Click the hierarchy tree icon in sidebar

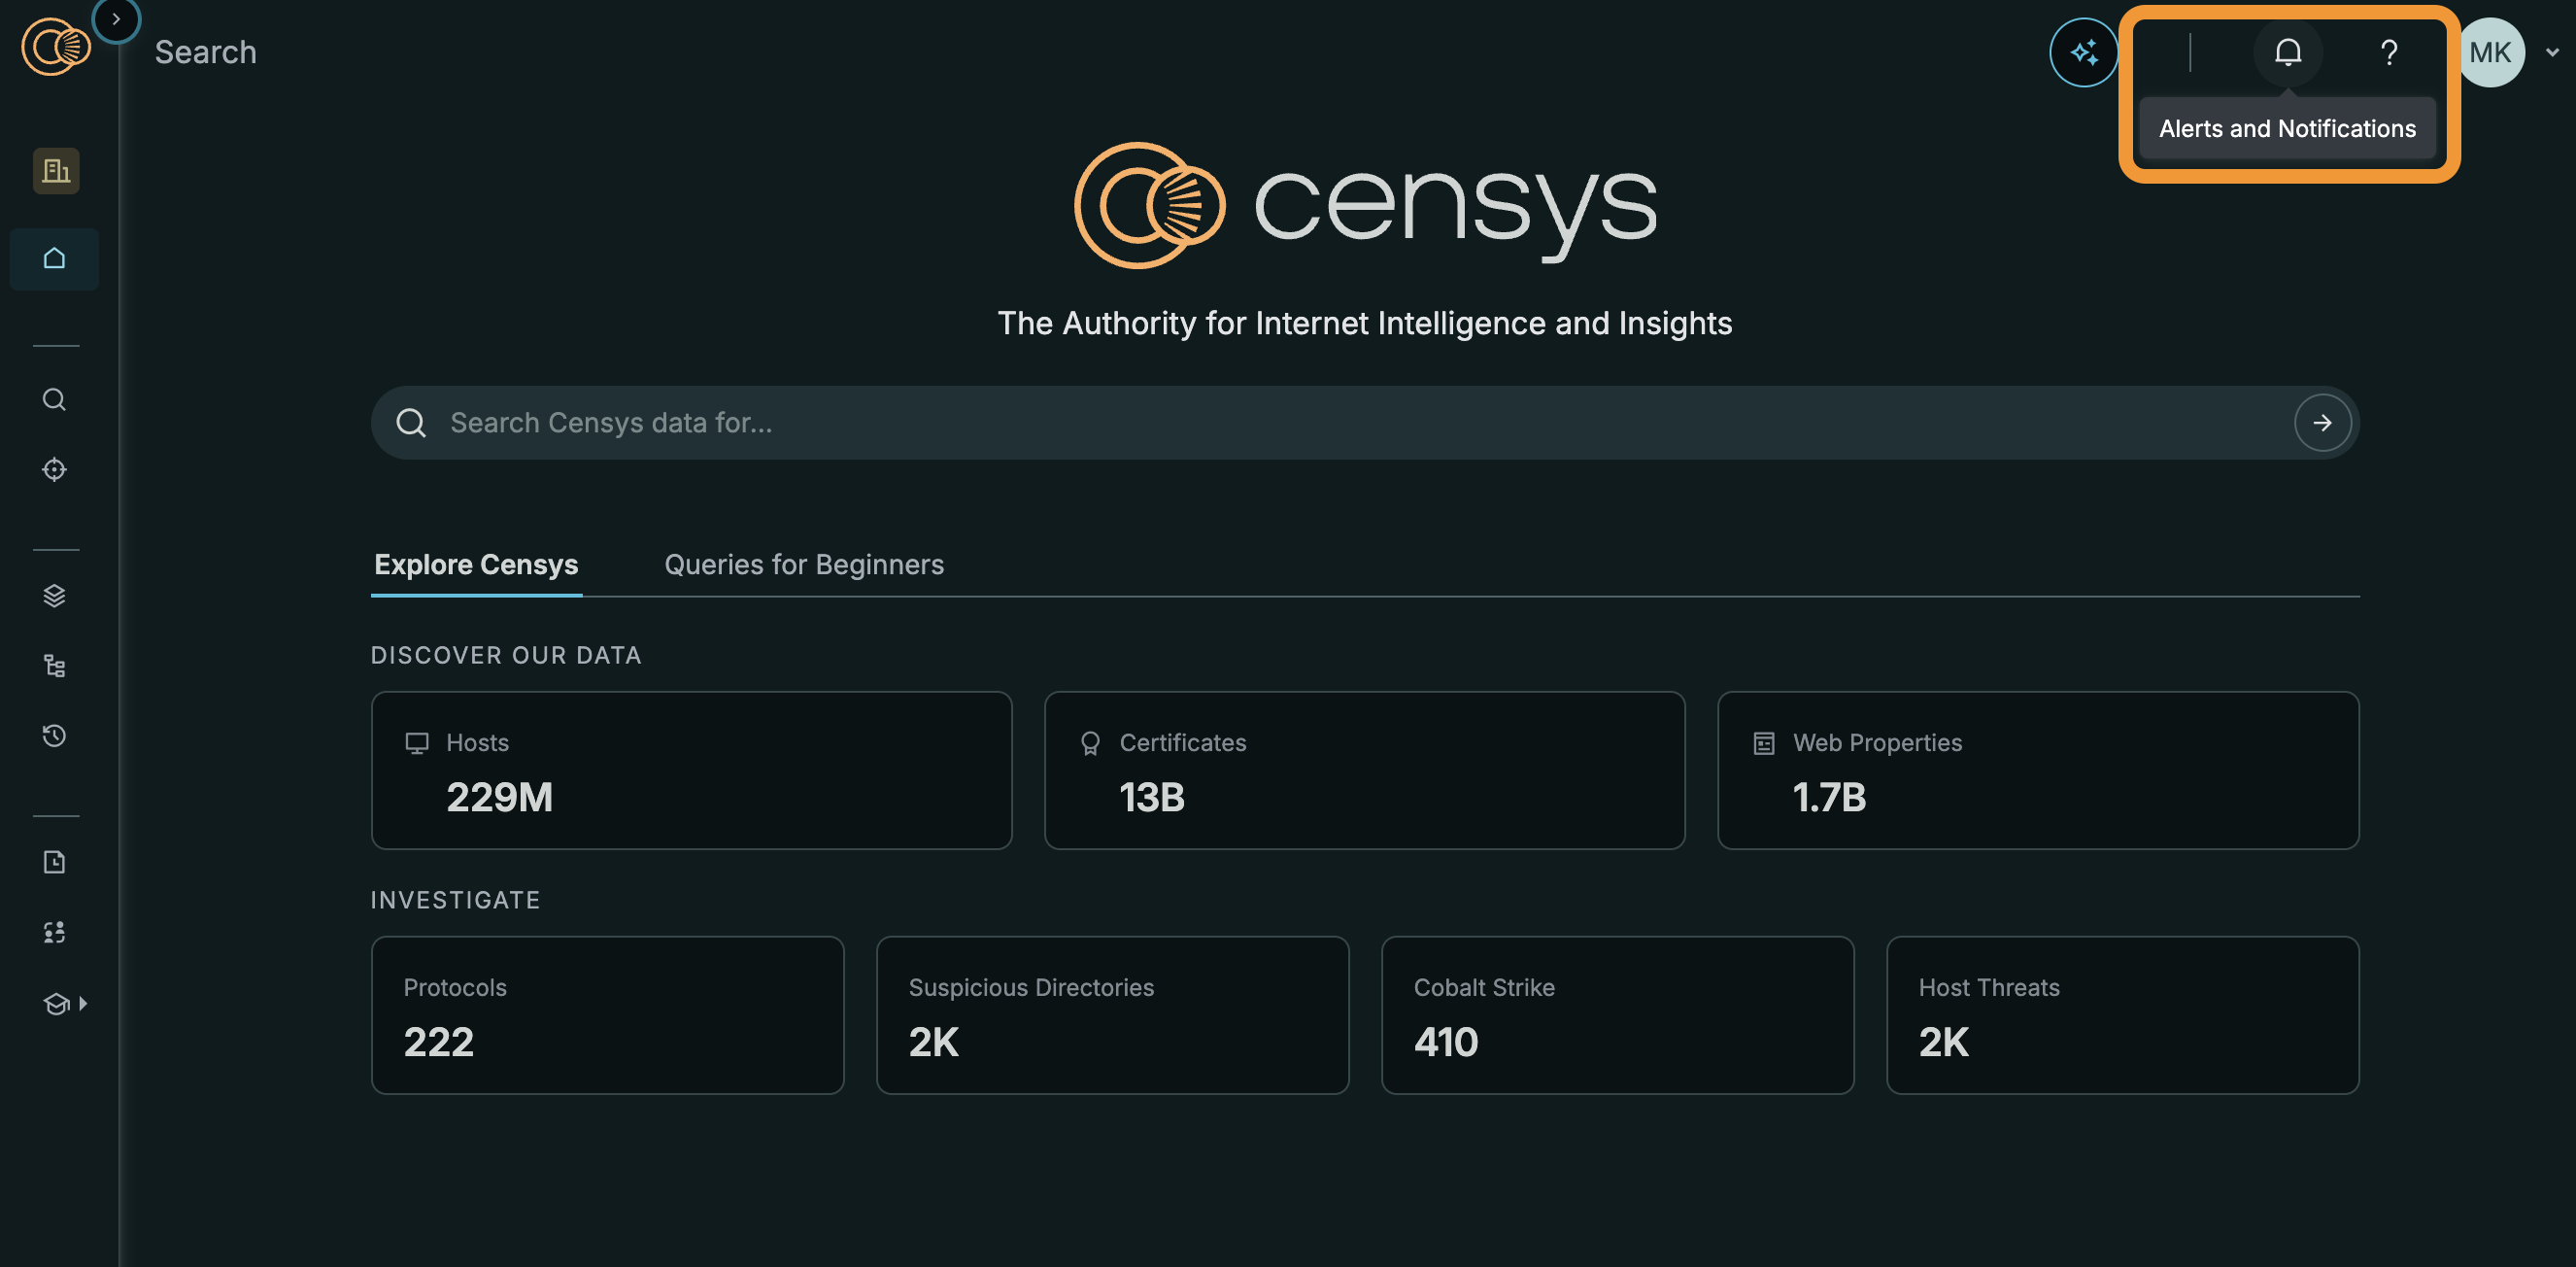[x=54, y=666]
